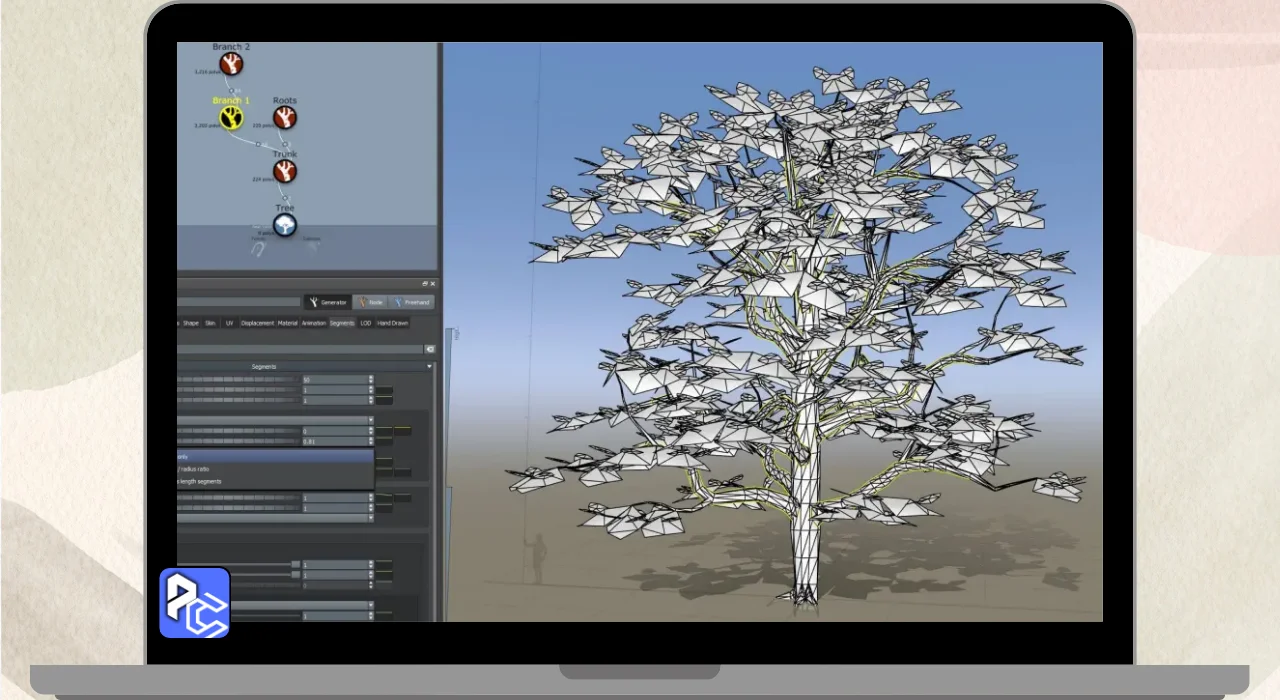The height and width of the screenshot is (700, 1280).
Task: Choose the 'radius ratio' dropdown option
Action: pos(275,469)
